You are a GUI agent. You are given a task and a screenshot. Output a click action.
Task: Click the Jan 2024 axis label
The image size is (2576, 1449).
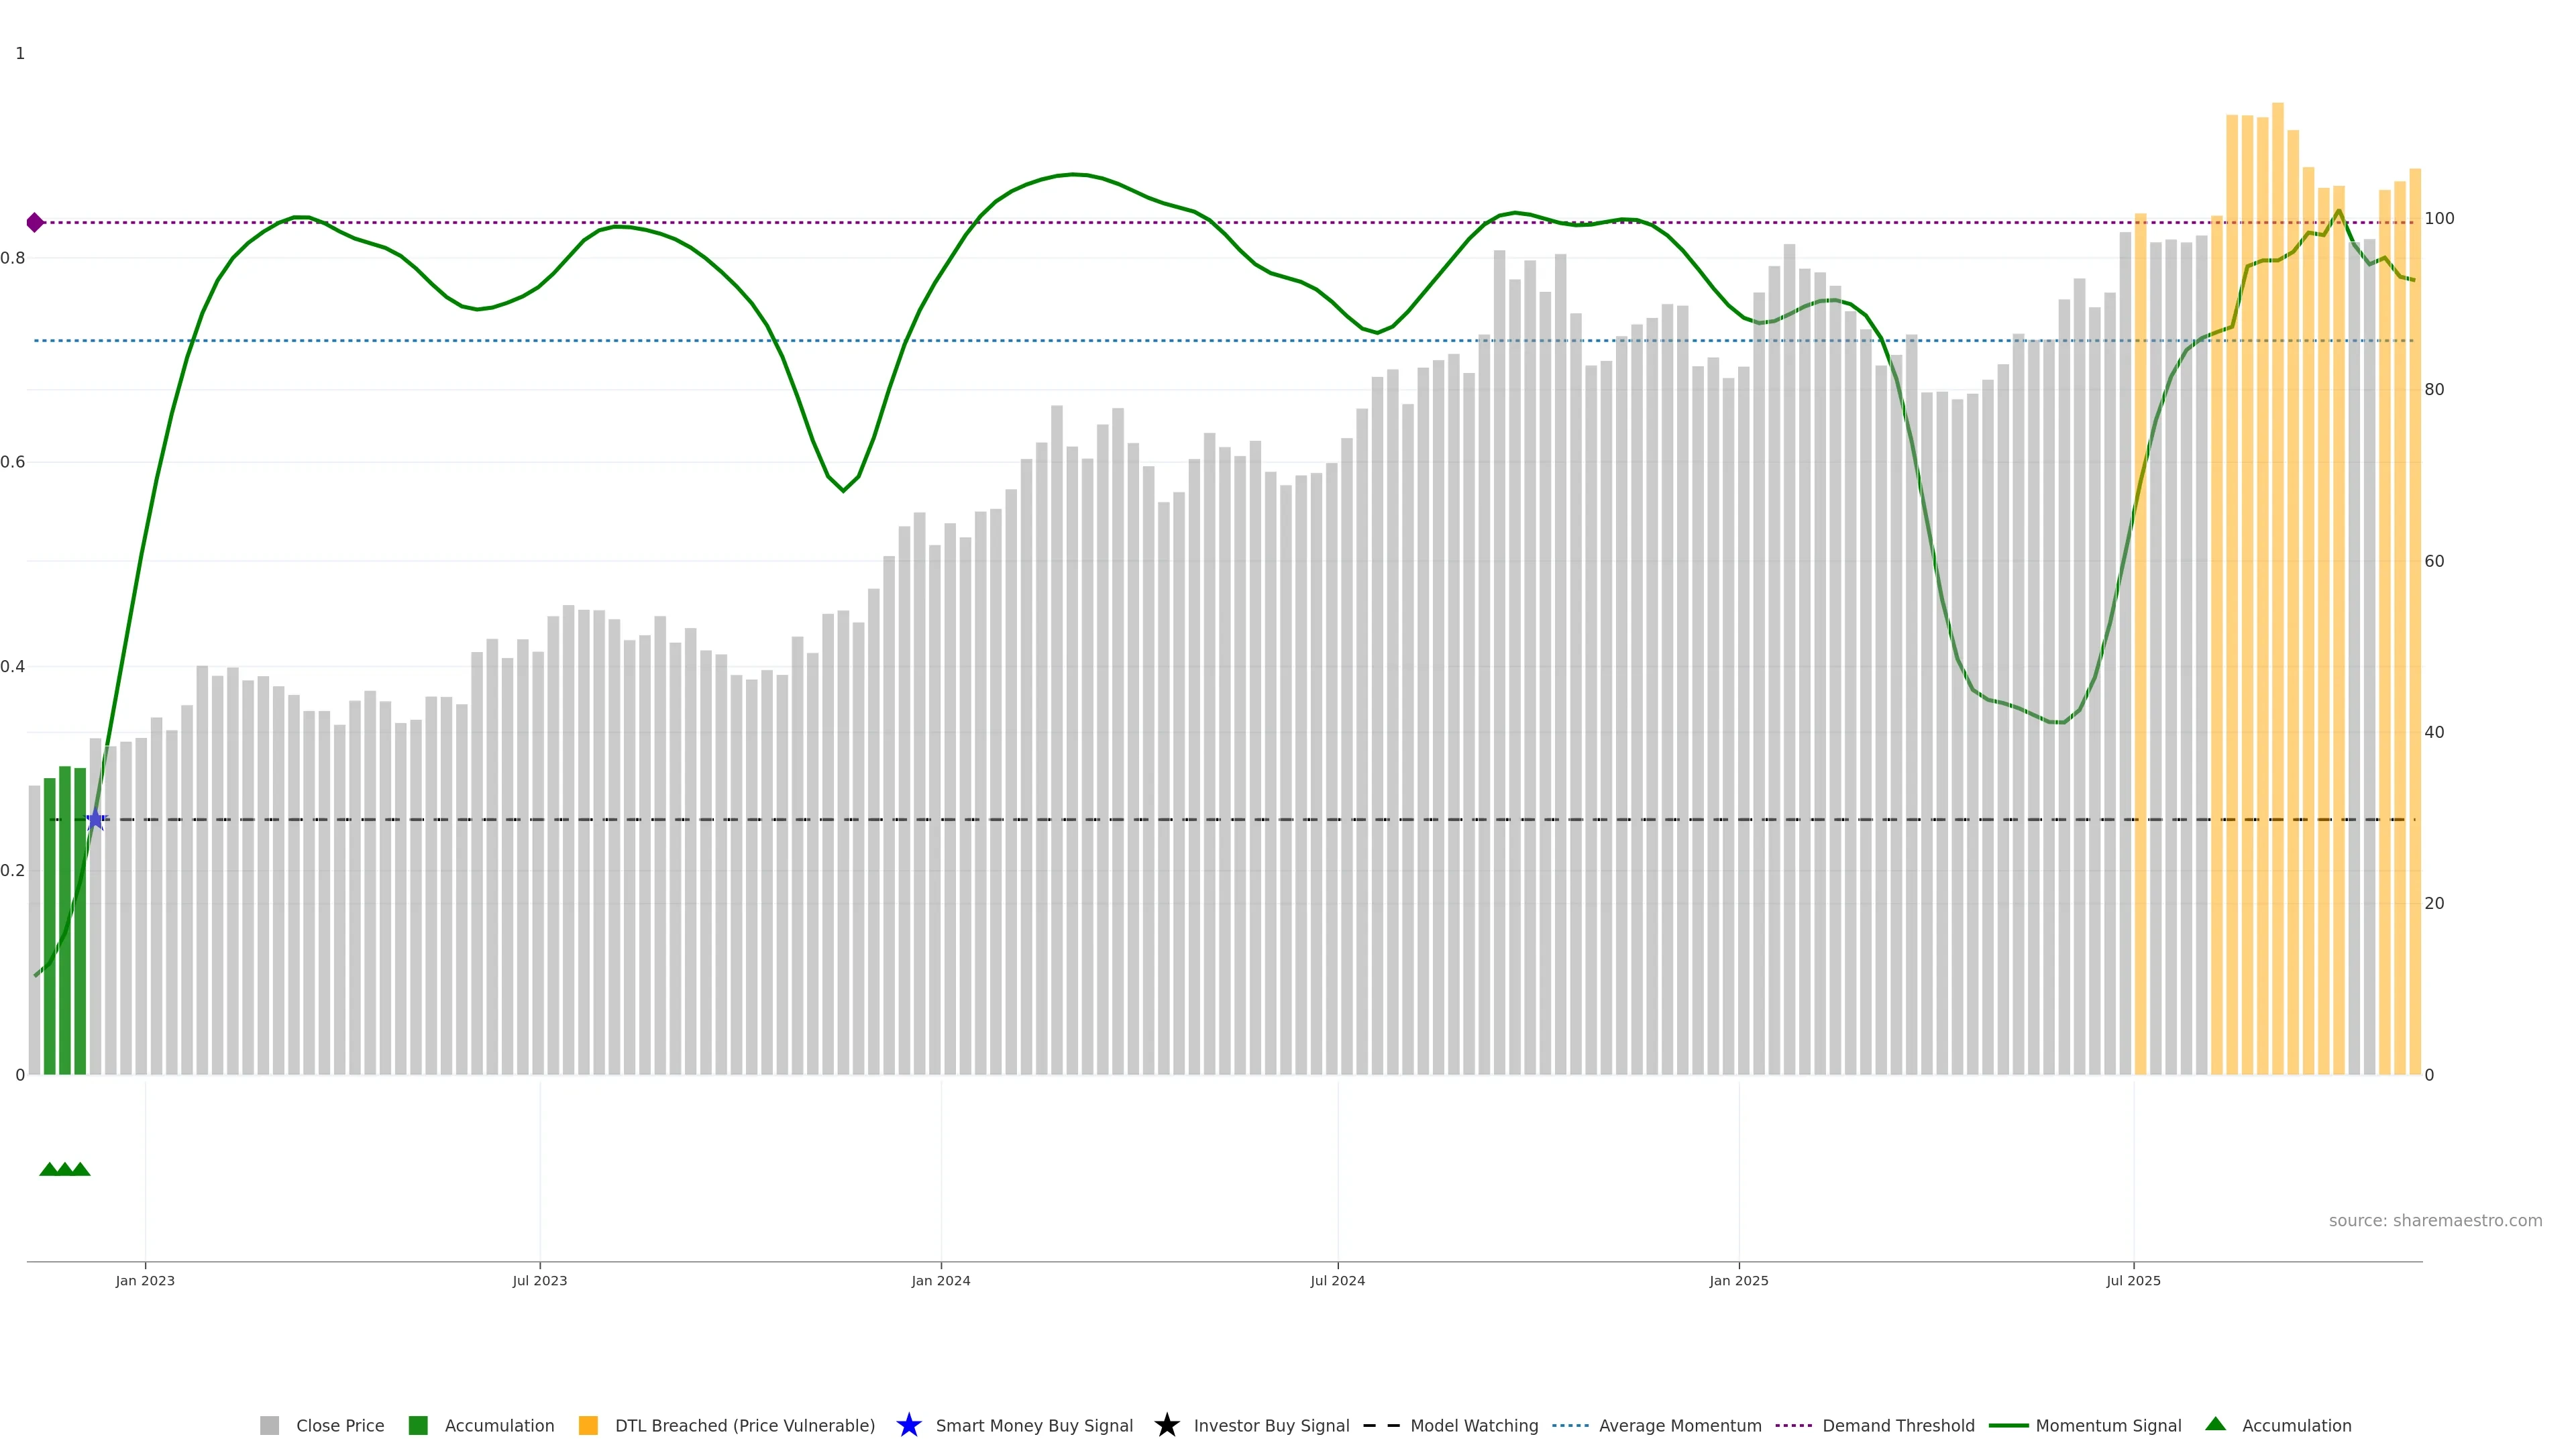(940, 1280)
